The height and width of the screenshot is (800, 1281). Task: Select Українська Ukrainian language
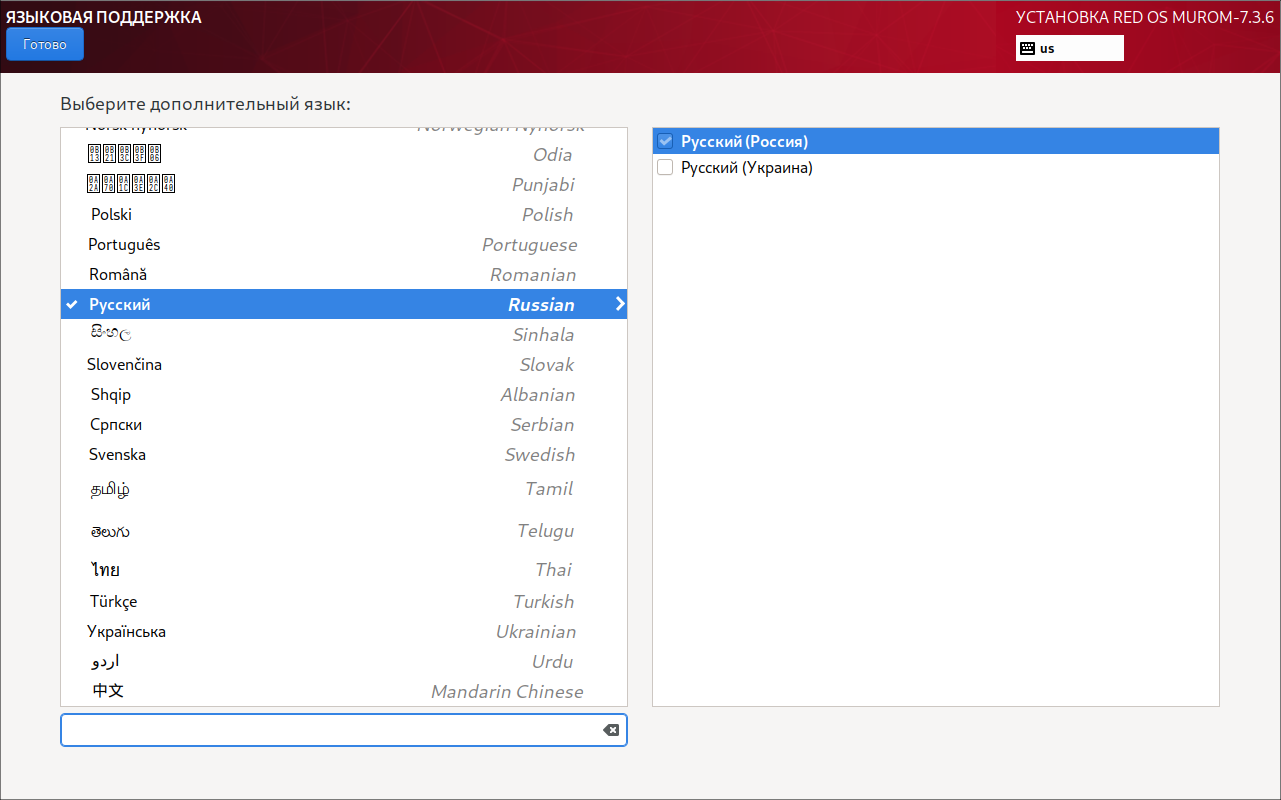(x=343, y=632)
